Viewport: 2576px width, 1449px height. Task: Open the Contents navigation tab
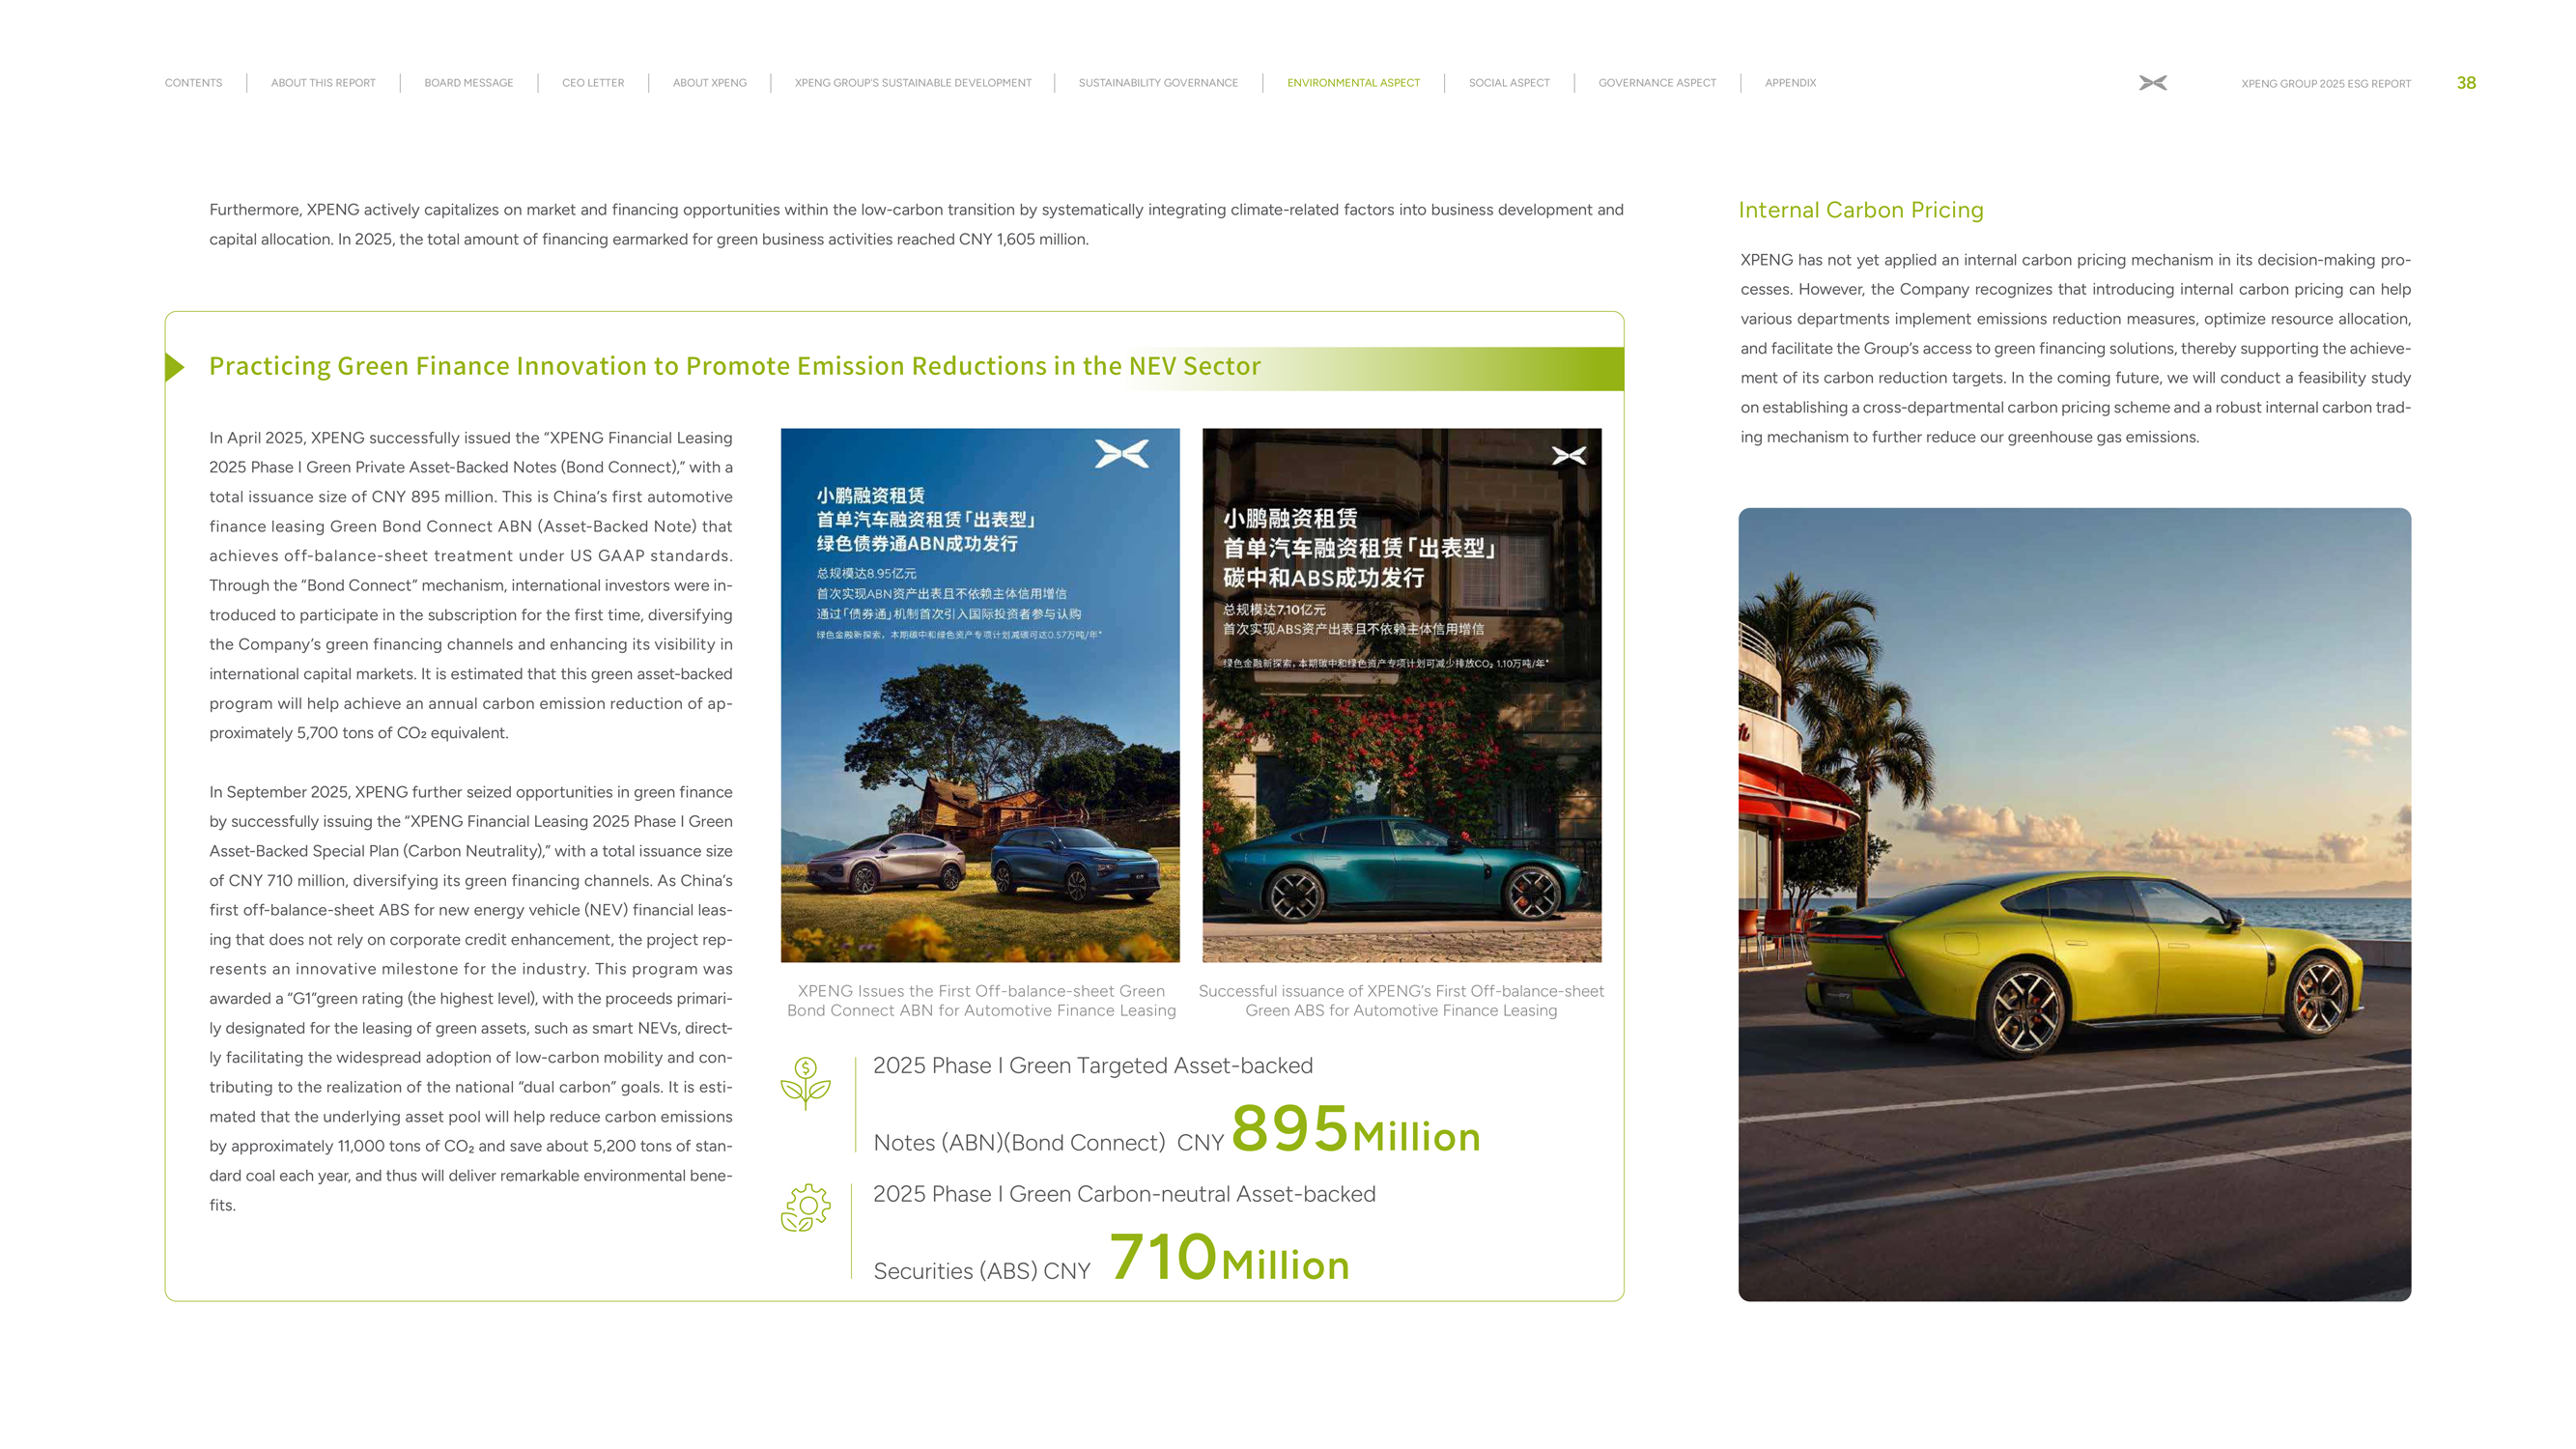tap(193, 83)
